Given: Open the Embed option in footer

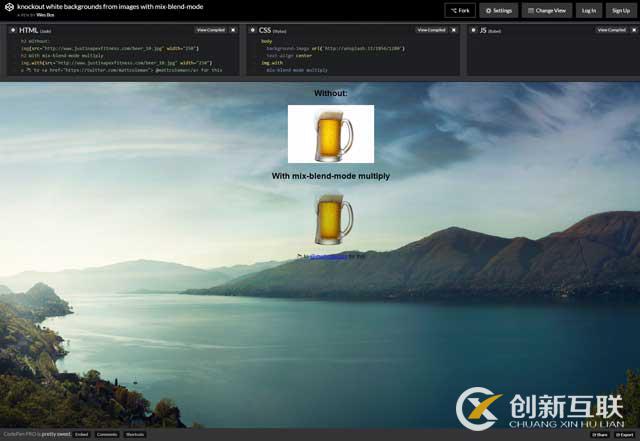Looking at the screenshot, I should coord(82,434).
